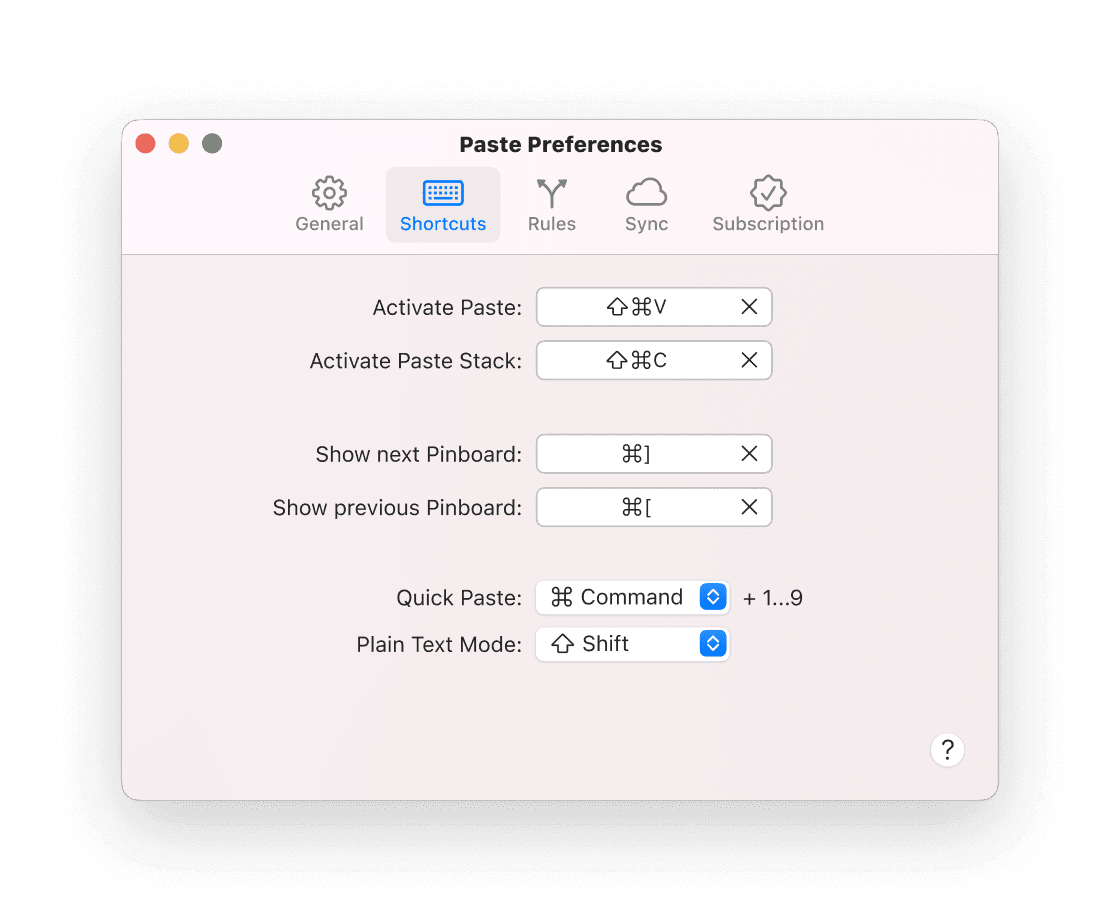Switch to the Sync tab label
Viewport: 1120px width, 920px height.
pyautogui.click(x=646, y=224)
